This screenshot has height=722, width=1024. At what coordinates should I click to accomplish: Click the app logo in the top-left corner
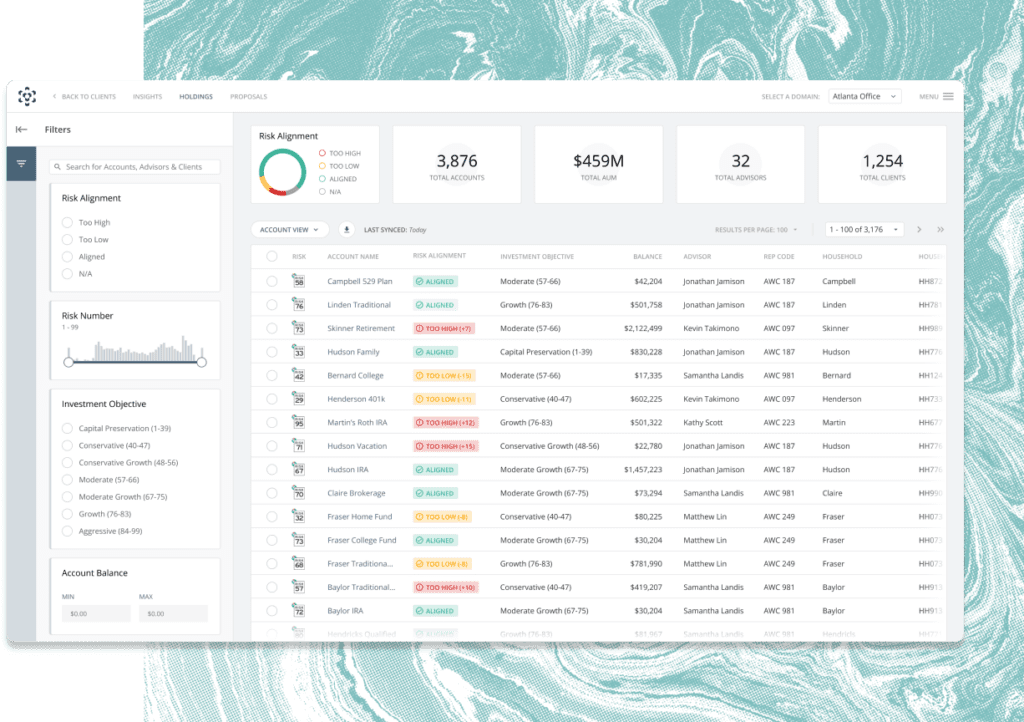coord(27,97)
